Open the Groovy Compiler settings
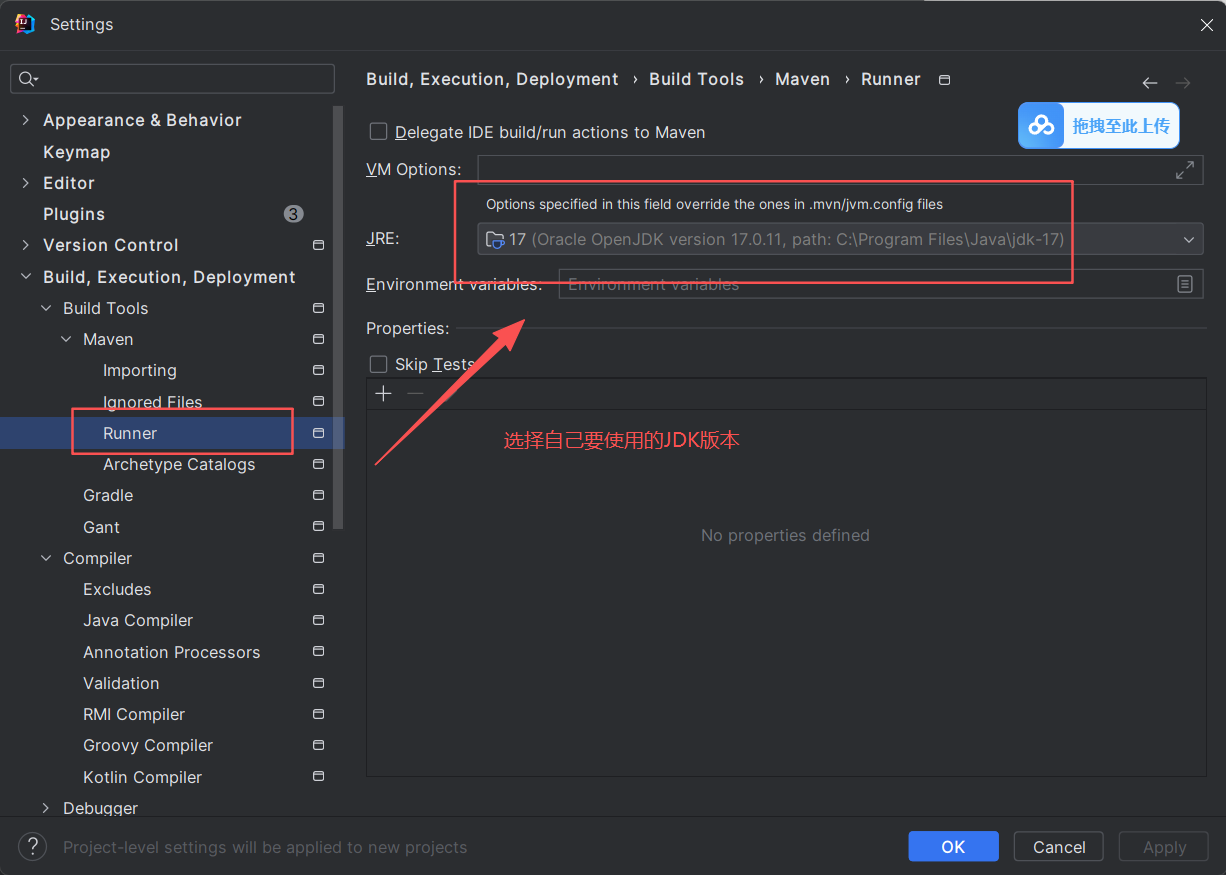The height and width of the screenshot is (875, 1226). pos(148,745)
